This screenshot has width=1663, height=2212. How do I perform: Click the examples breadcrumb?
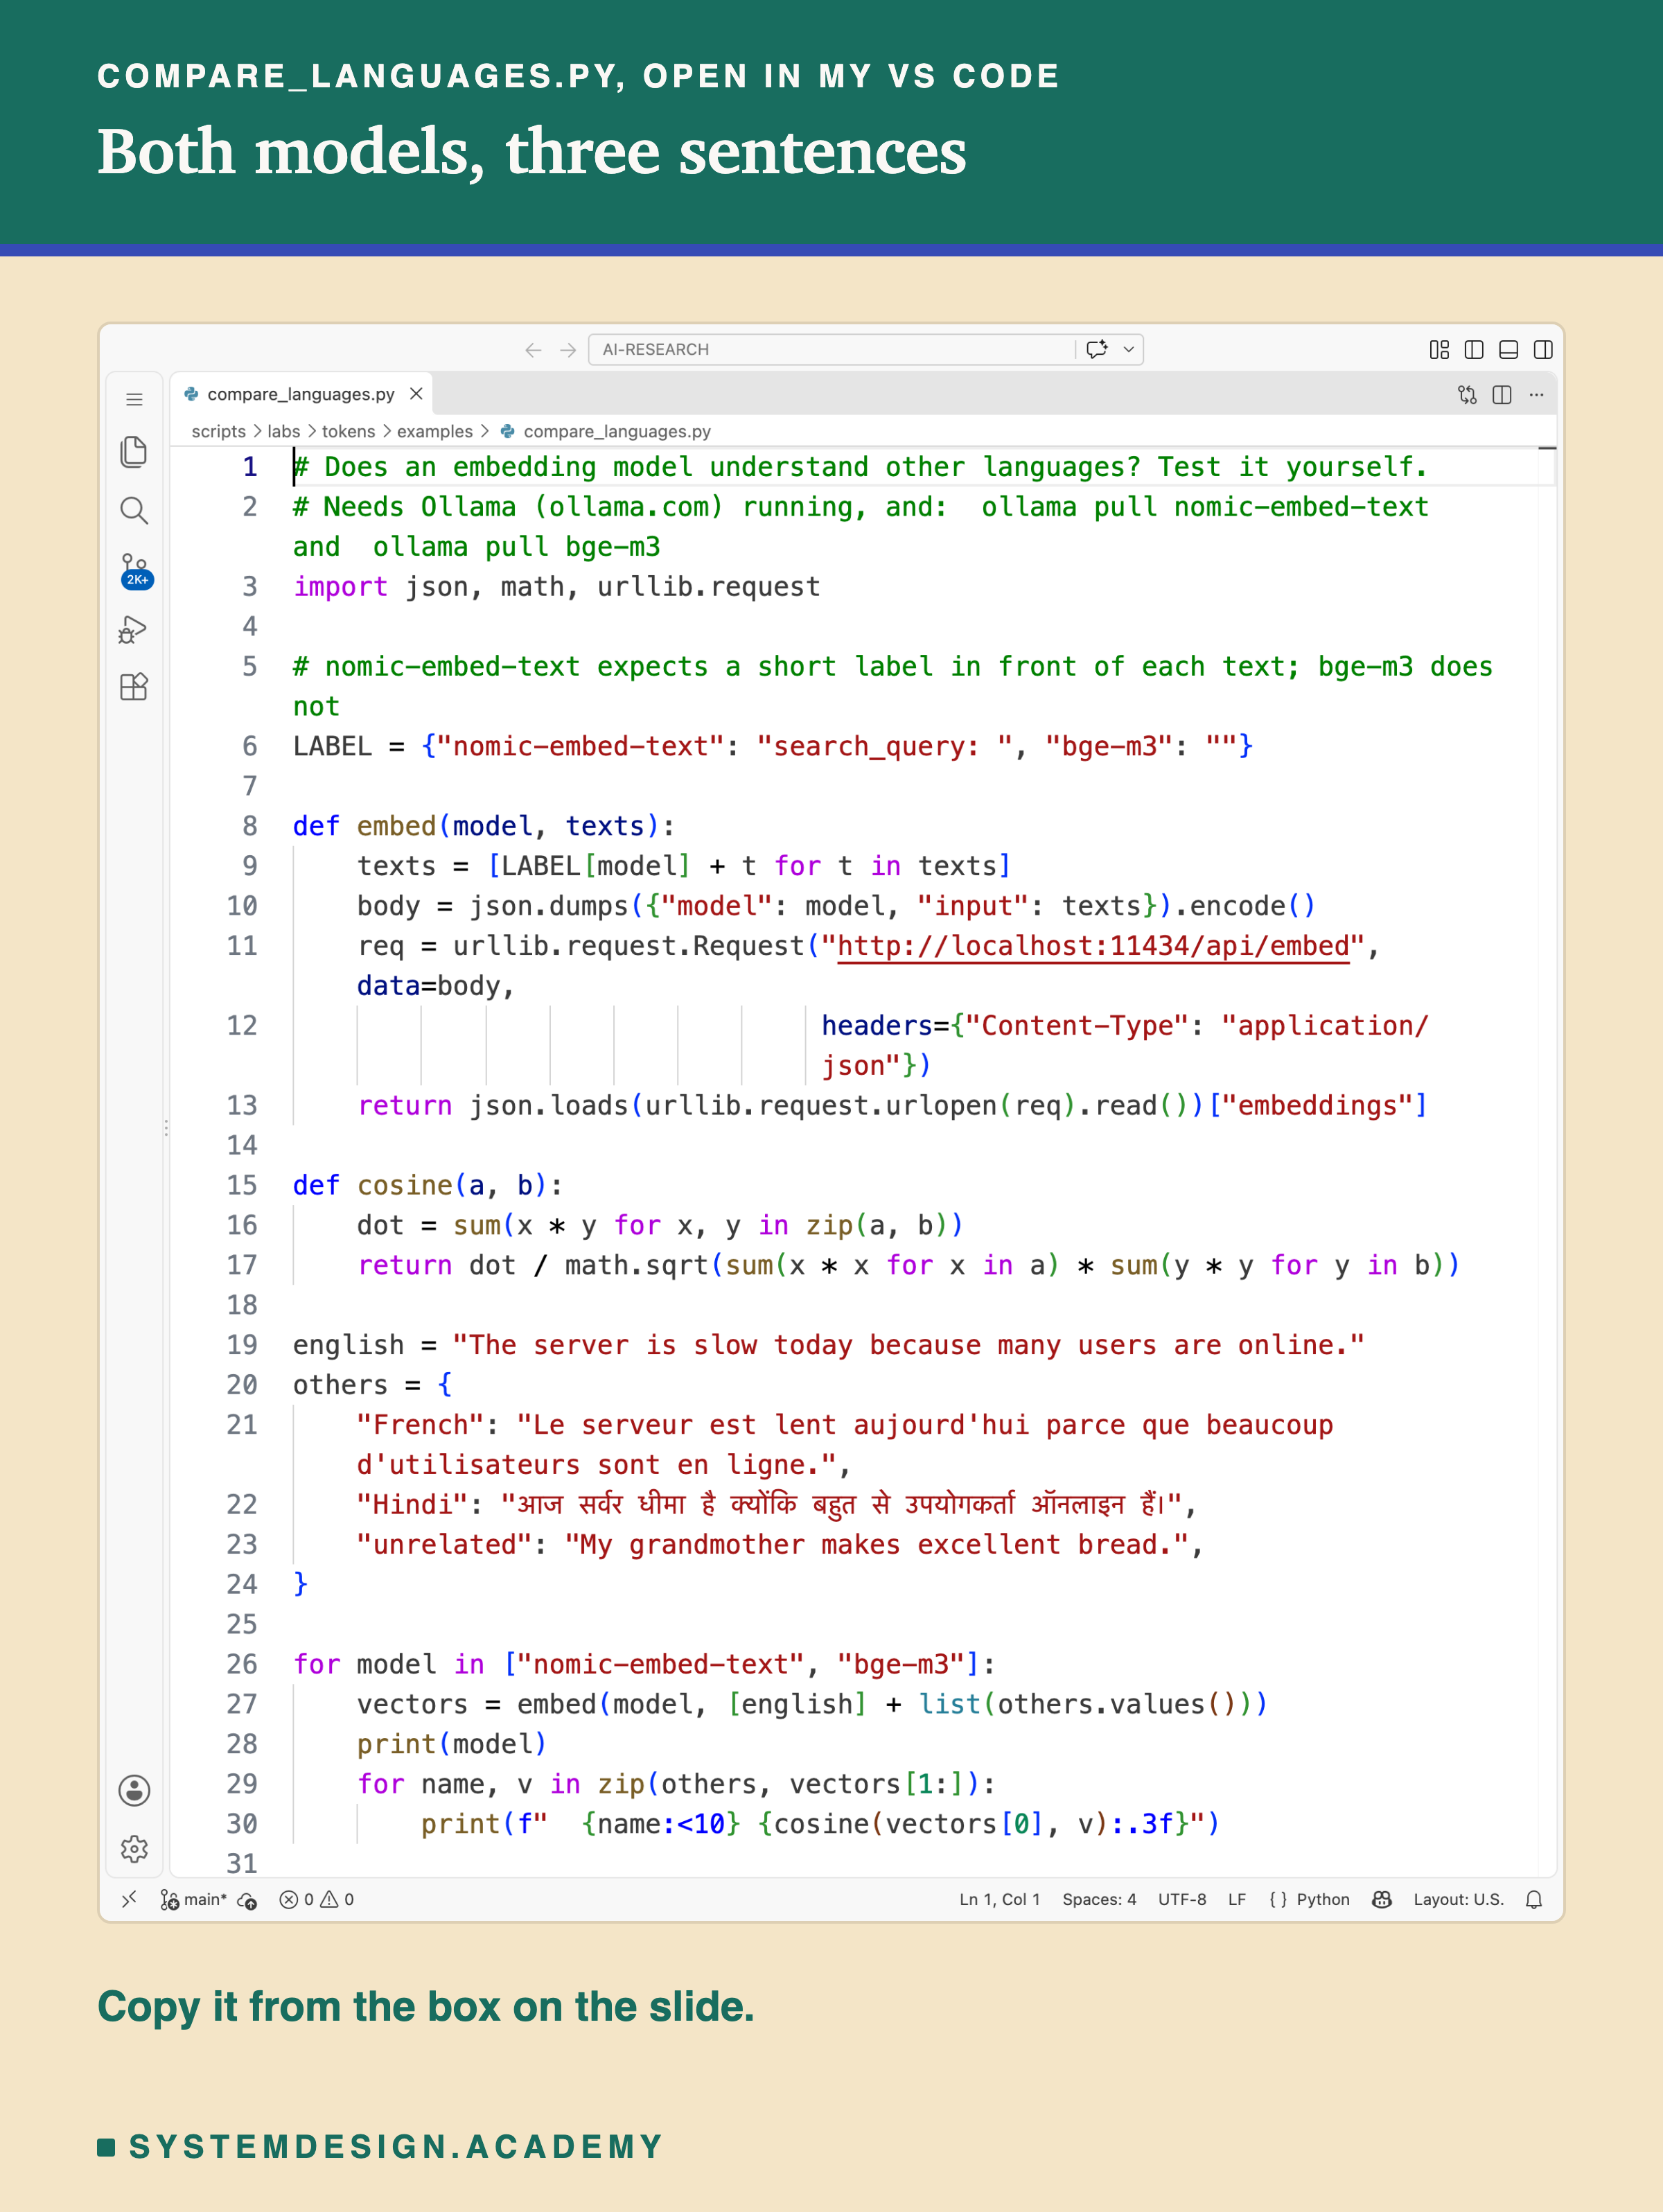pos(435,431)
